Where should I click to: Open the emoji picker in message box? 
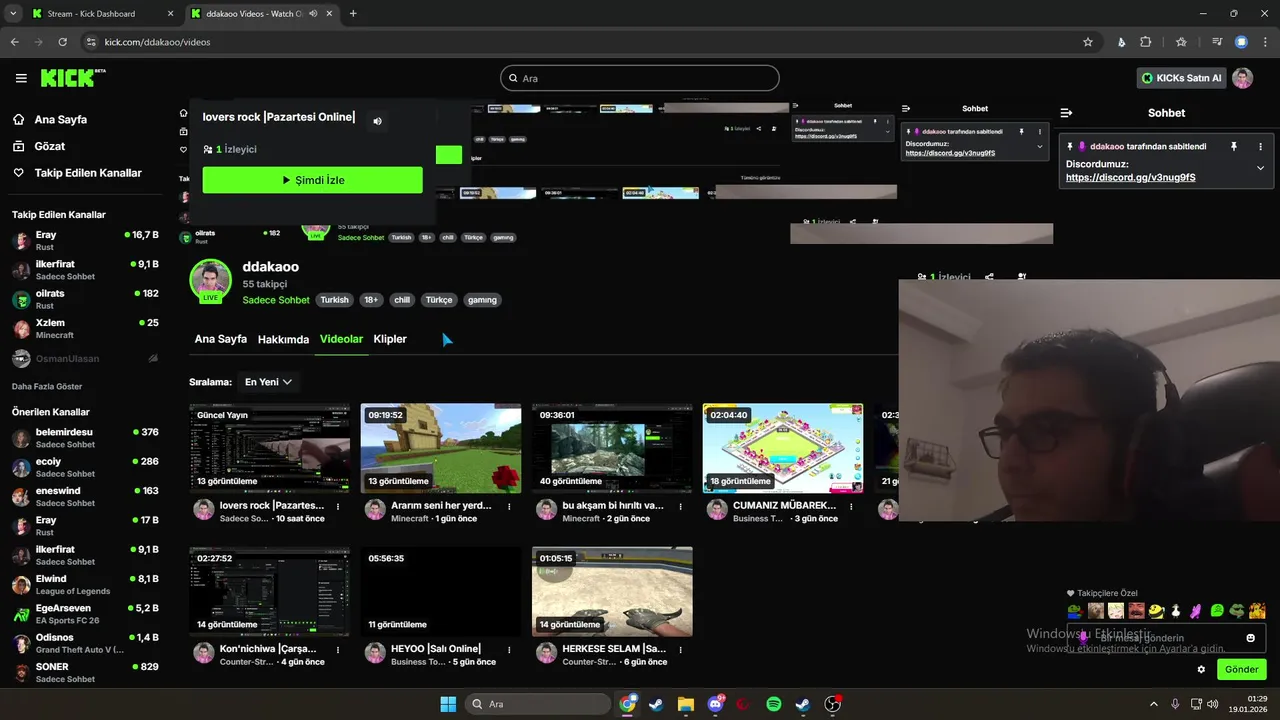point(1250,638)
